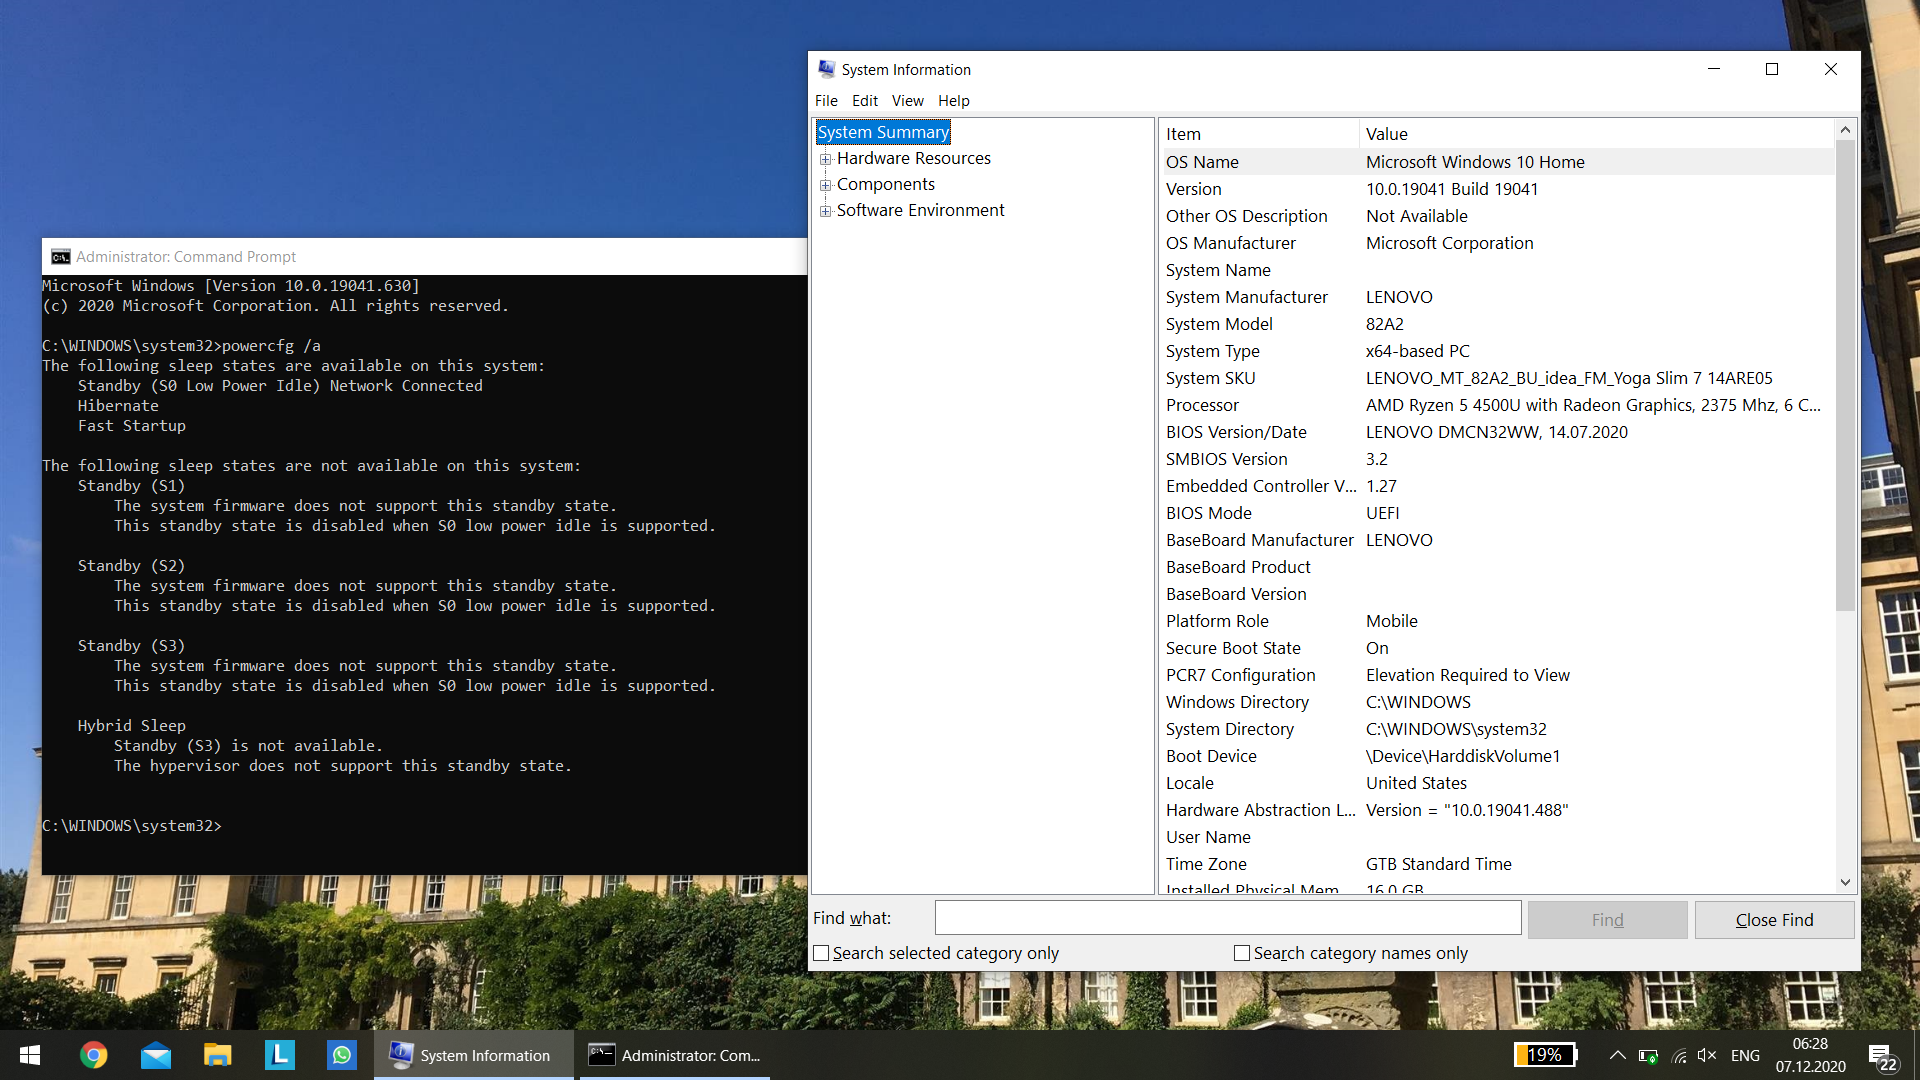Maximize the System Information window
Screen dimensions: 1920x1080
(x=1772, y=69)
